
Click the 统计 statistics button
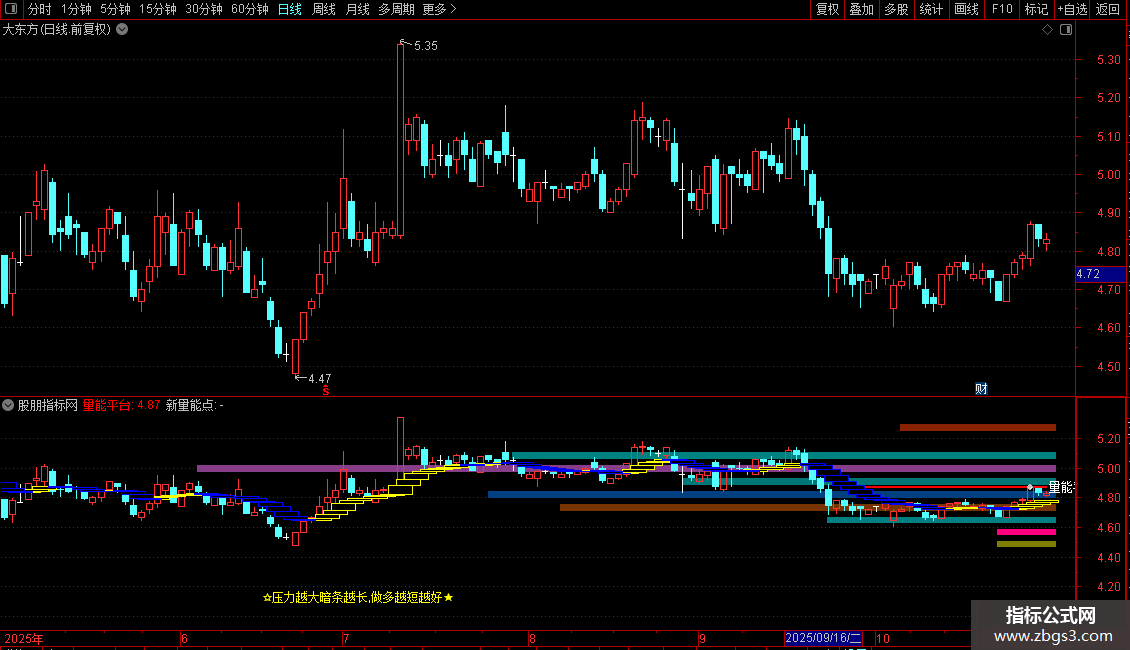[x=931, y=9]
